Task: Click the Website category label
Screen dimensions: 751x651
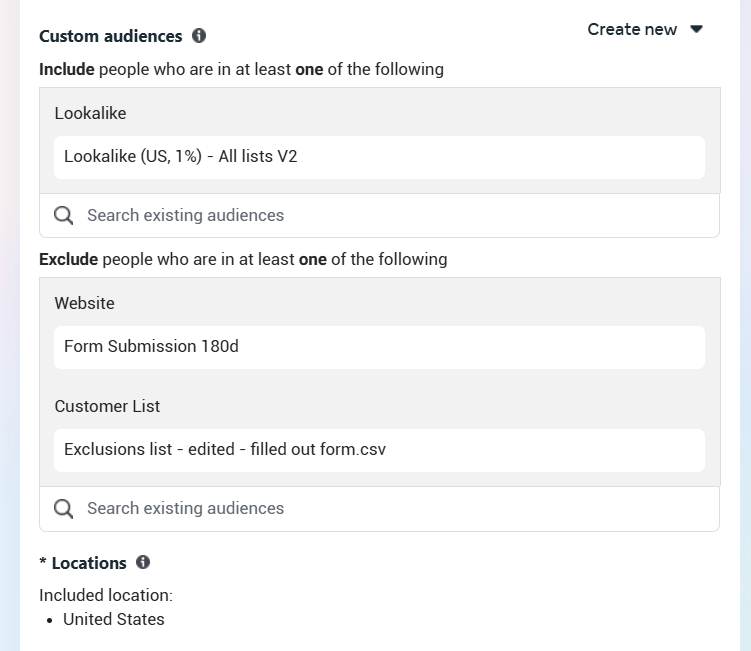Action: click(x=85, y=303)
